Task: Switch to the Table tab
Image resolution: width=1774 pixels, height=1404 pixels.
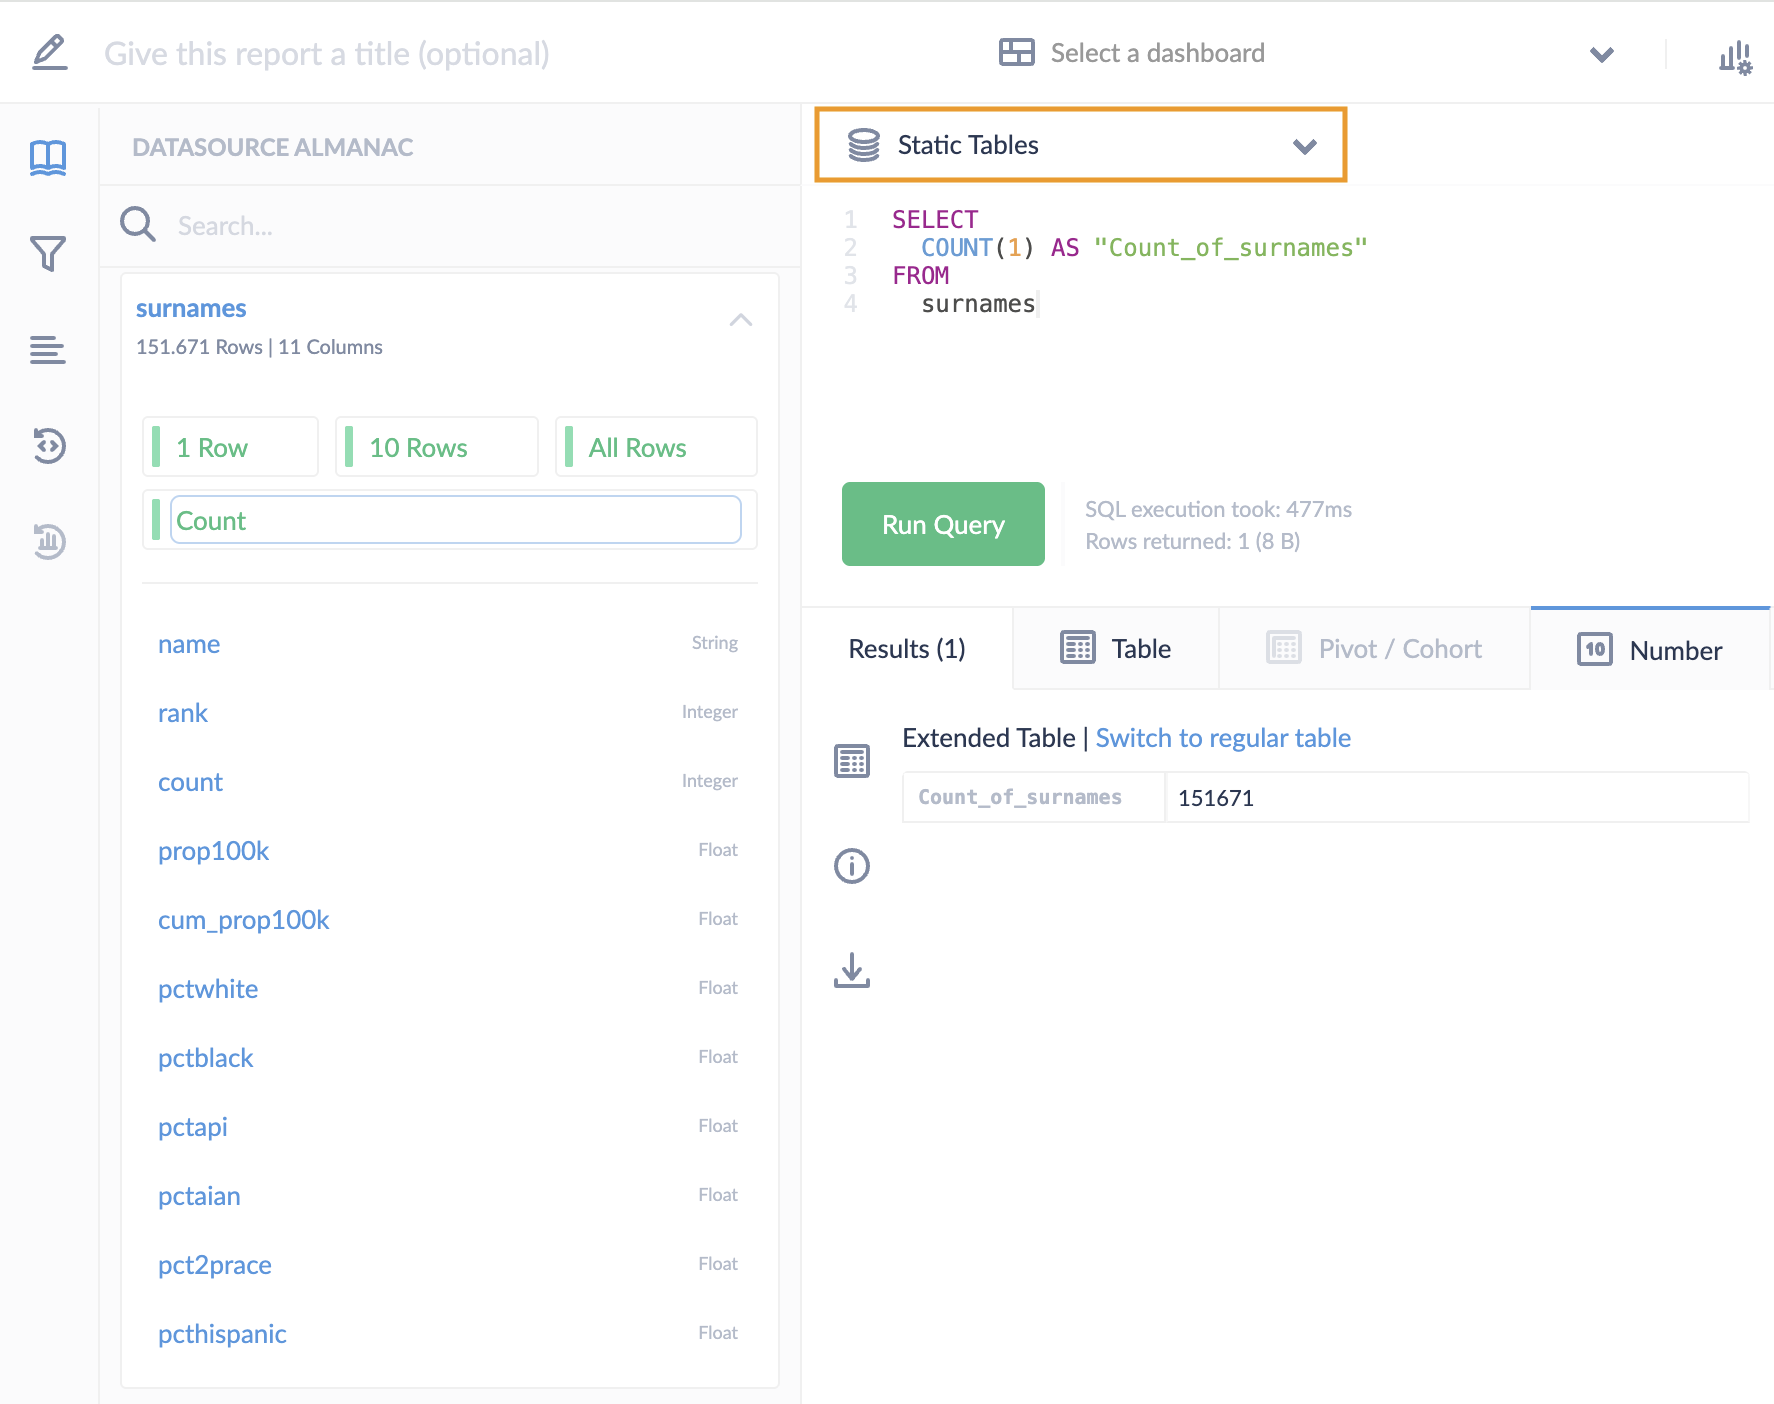Action: pyautogui.click(x=1115, y=649)
